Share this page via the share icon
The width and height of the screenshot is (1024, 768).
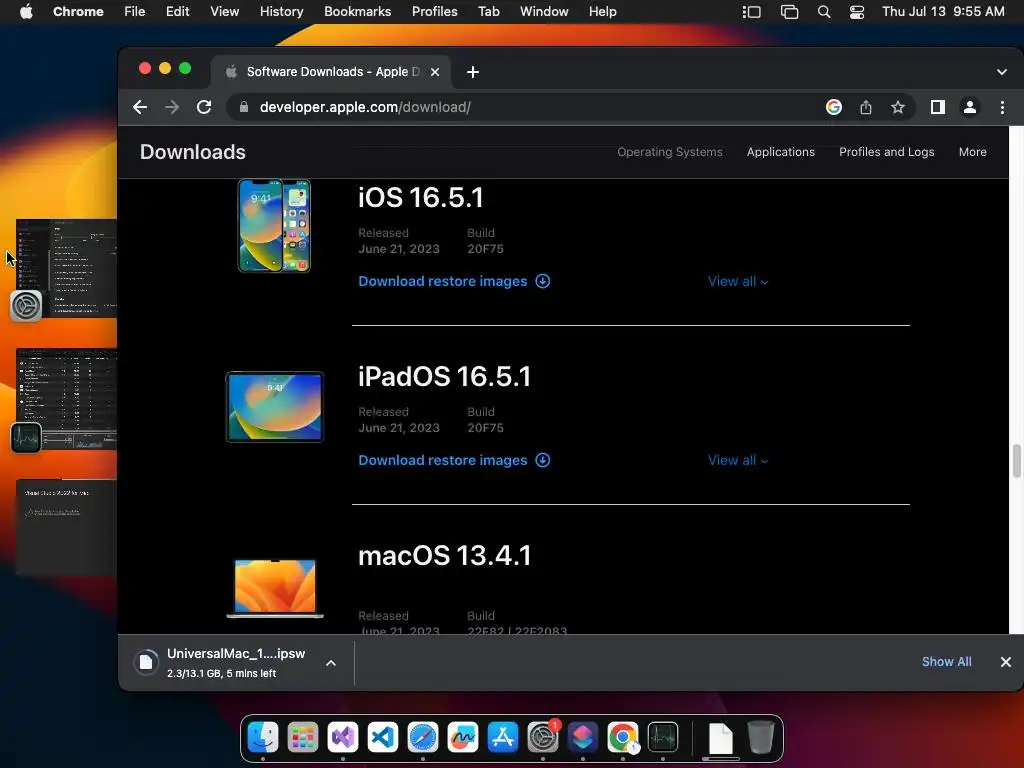[866, 107]
